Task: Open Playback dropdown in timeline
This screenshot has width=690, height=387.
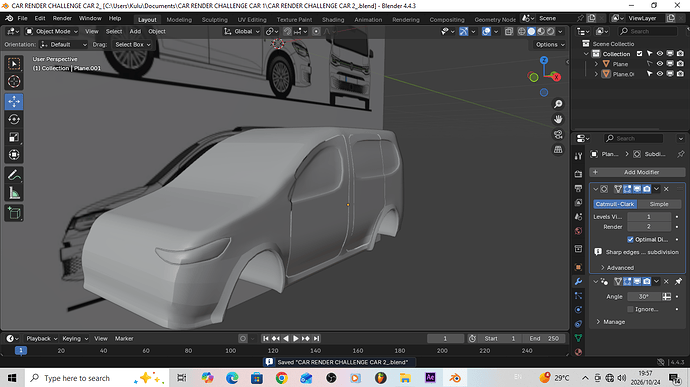Action: (42, 339)
